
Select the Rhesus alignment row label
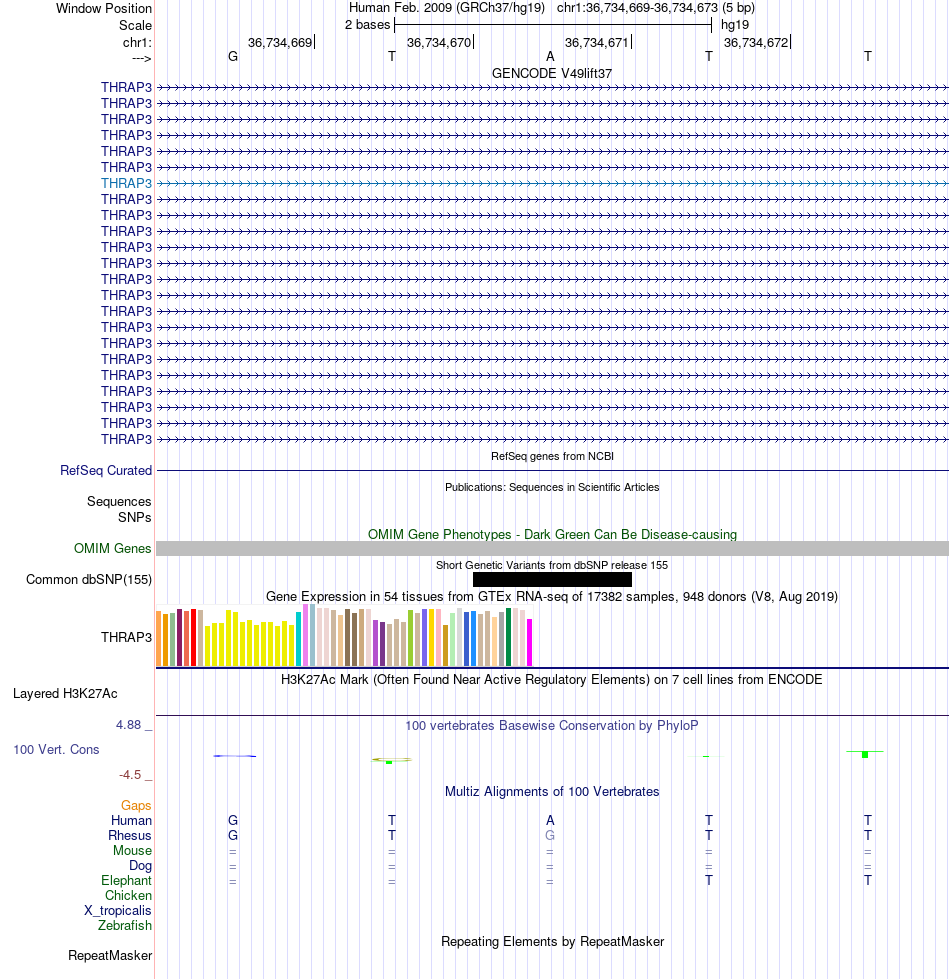coord(130,835)
